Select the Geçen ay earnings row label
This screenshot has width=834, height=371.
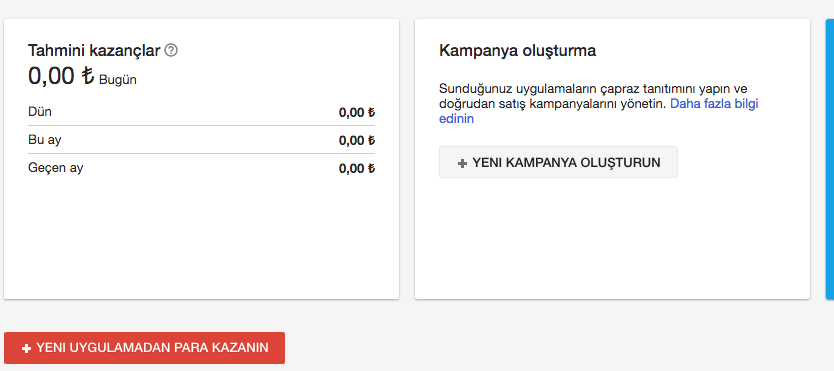click(x=56, y=168)
